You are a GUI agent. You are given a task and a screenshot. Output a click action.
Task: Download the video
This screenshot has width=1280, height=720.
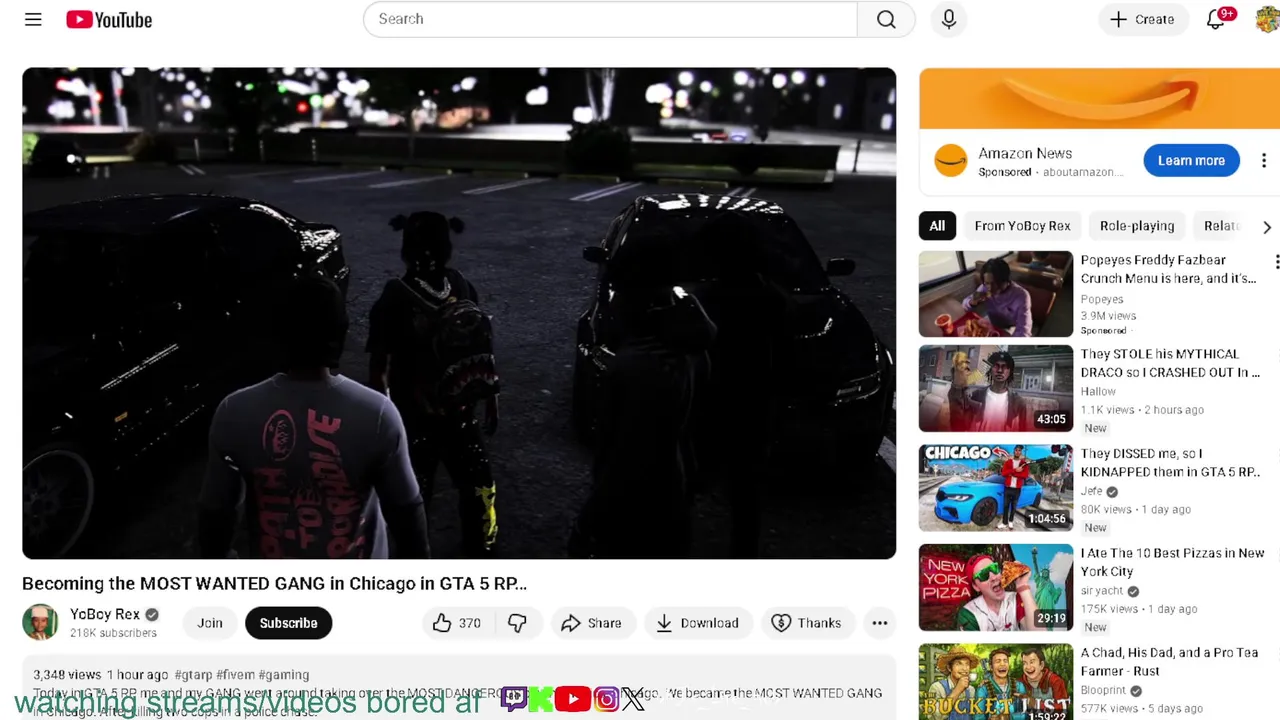(x=697, y=623)
